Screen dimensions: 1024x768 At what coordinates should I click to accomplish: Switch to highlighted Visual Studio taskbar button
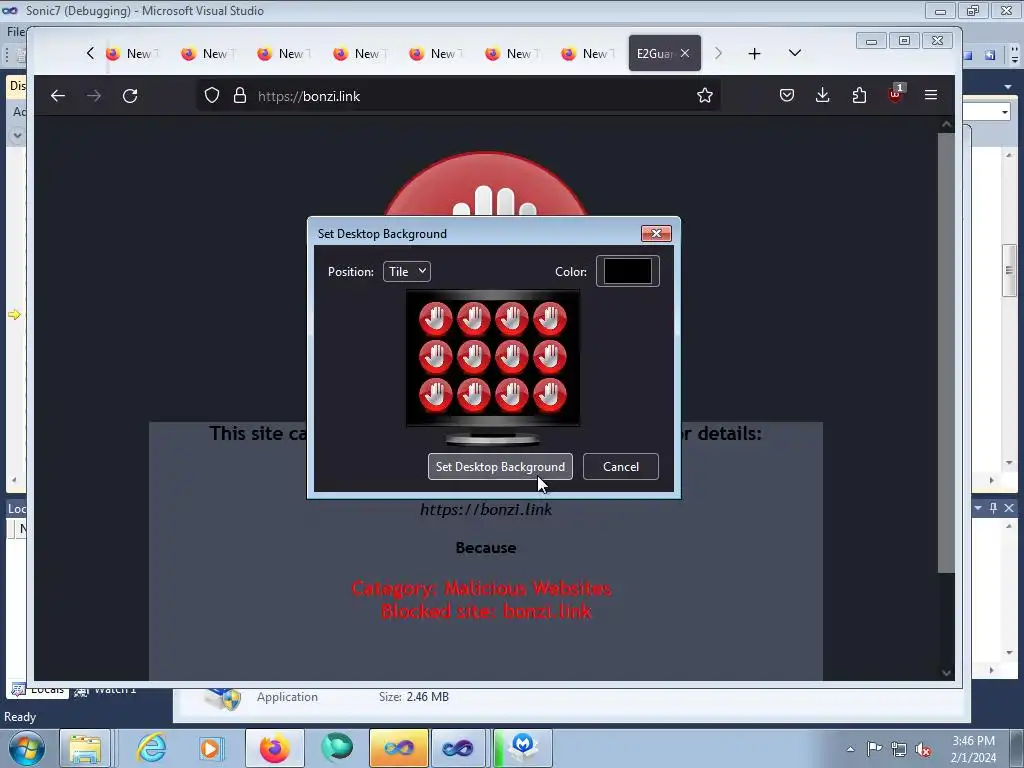tap(399, 748)
